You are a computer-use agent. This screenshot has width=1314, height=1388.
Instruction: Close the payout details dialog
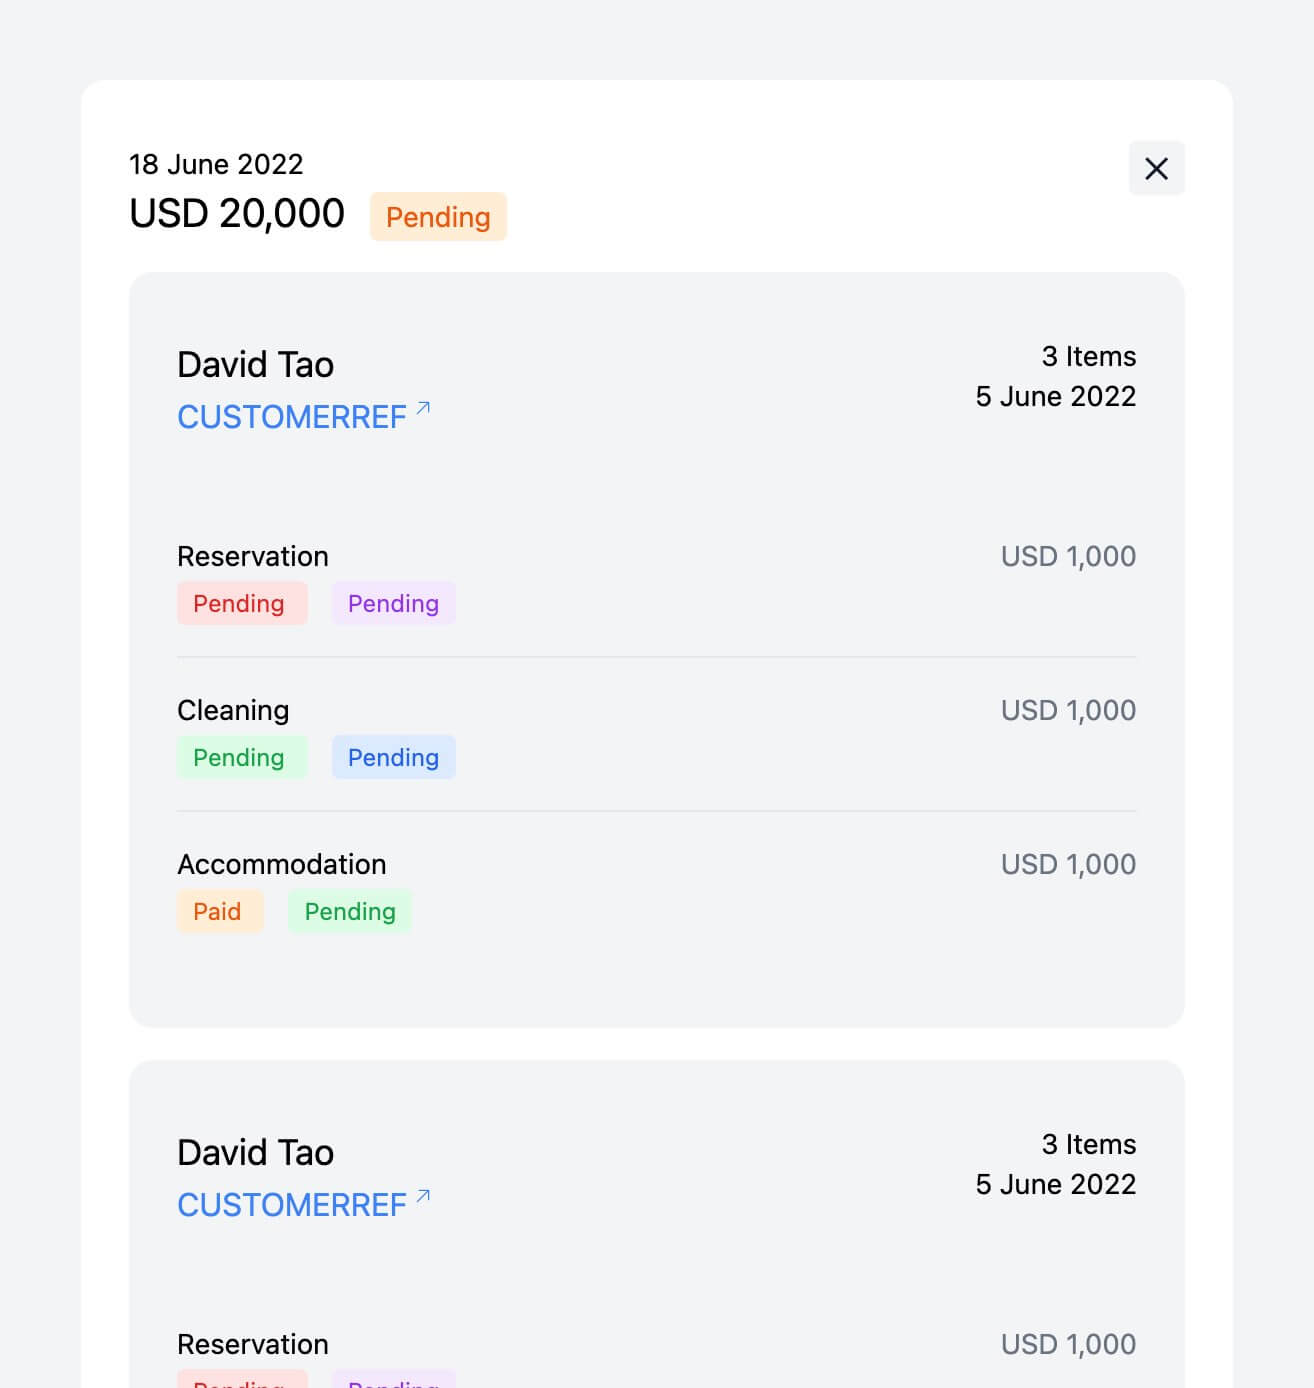tap(1156, 168)
